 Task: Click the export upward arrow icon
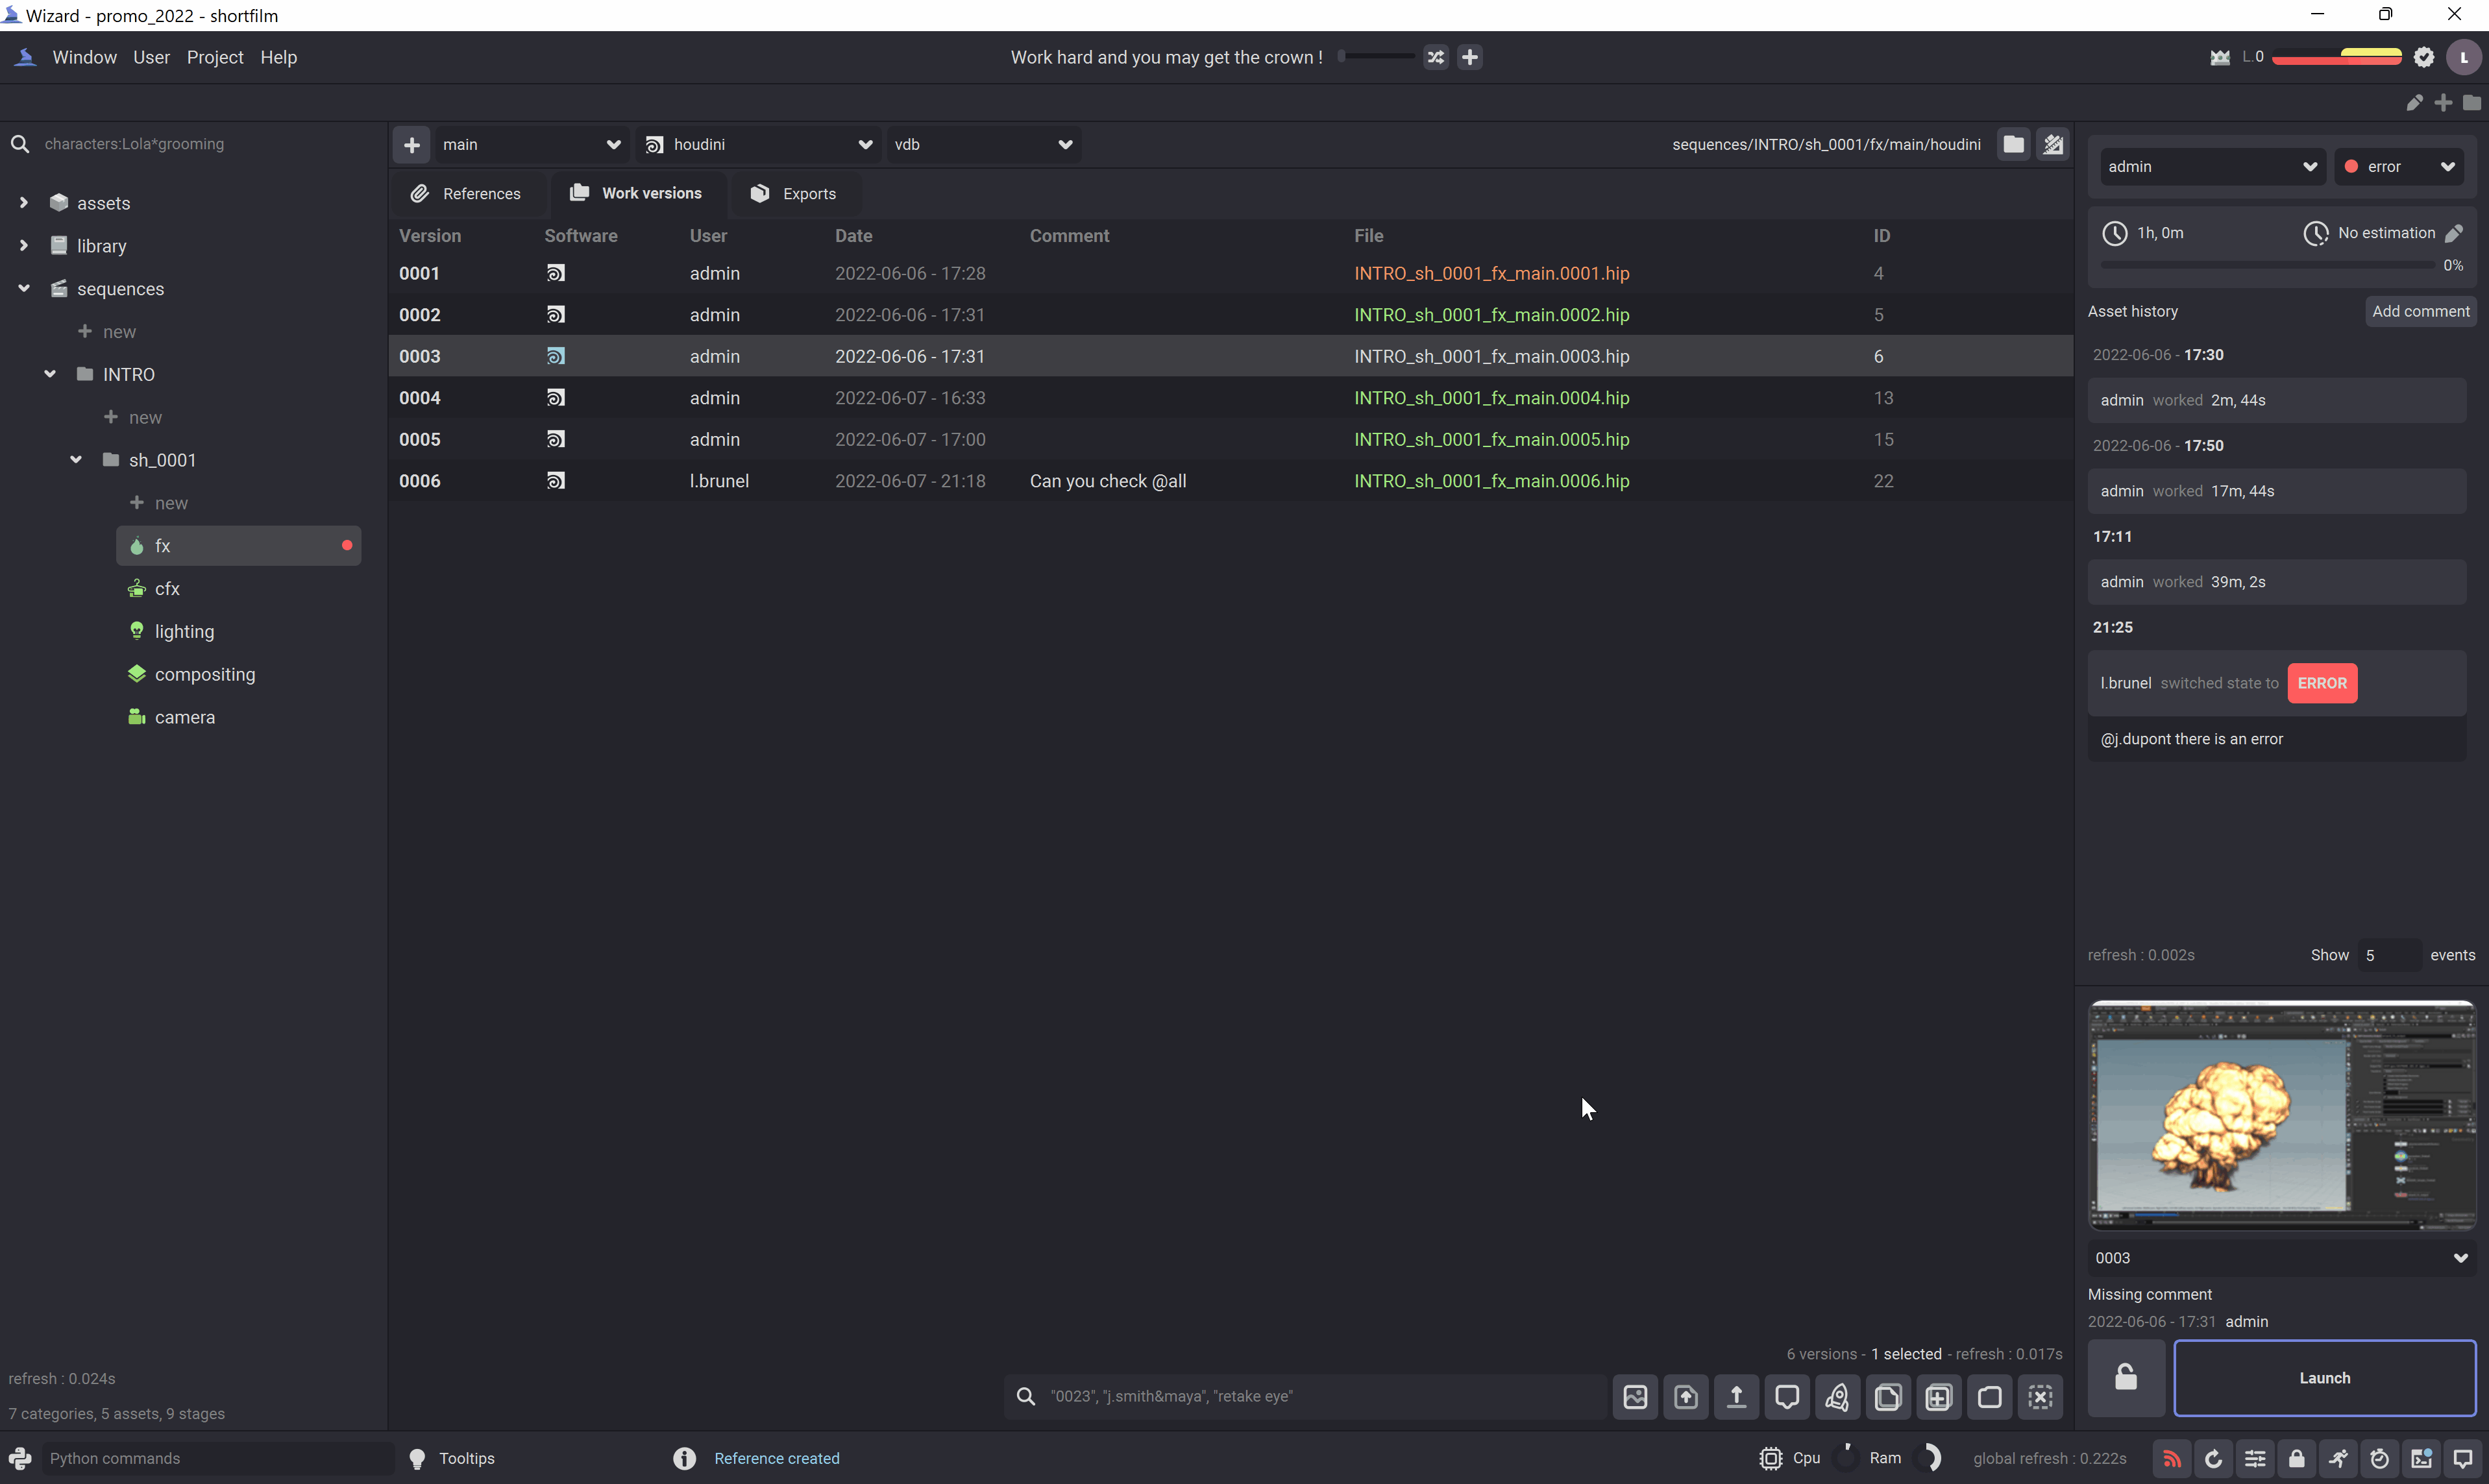tap(1736, 1397)
